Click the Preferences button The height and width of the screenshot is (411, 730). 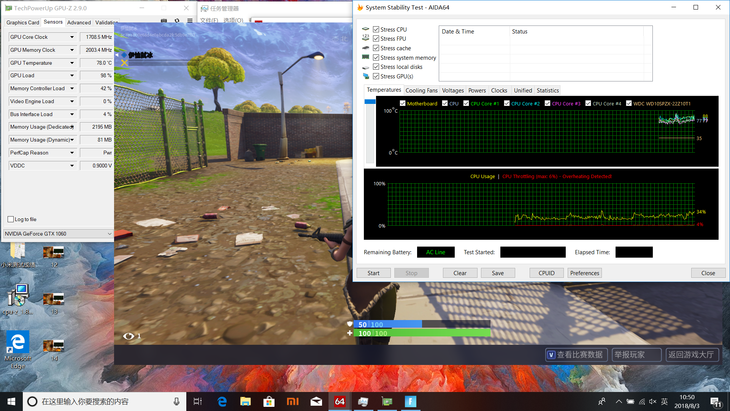[584, 273]
